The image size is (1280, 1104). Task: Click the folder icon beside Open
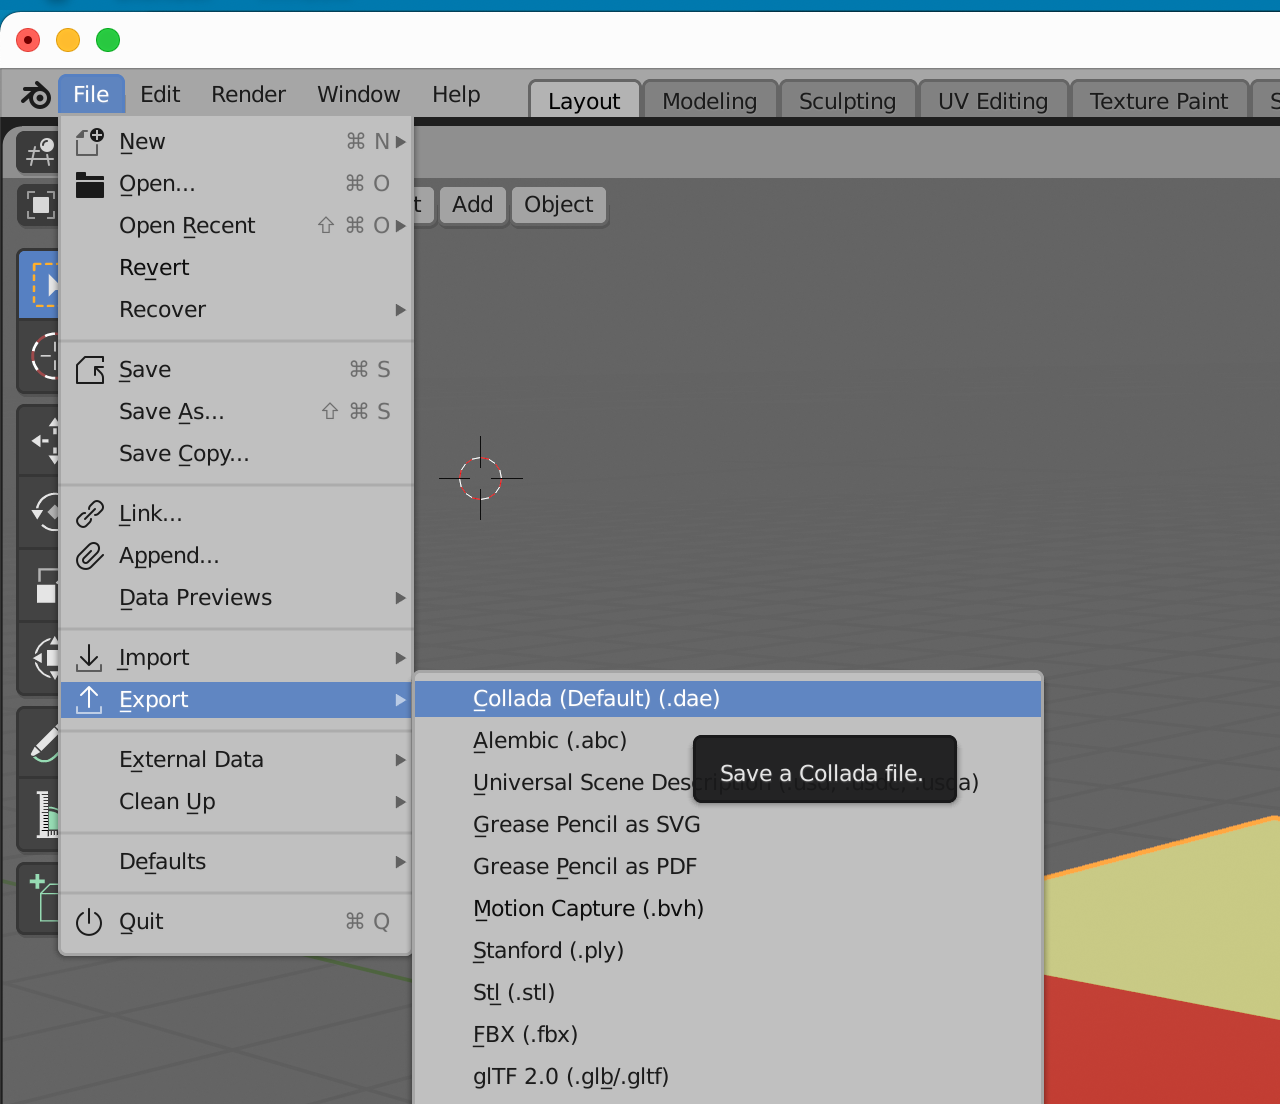click(x=90, y=184)
